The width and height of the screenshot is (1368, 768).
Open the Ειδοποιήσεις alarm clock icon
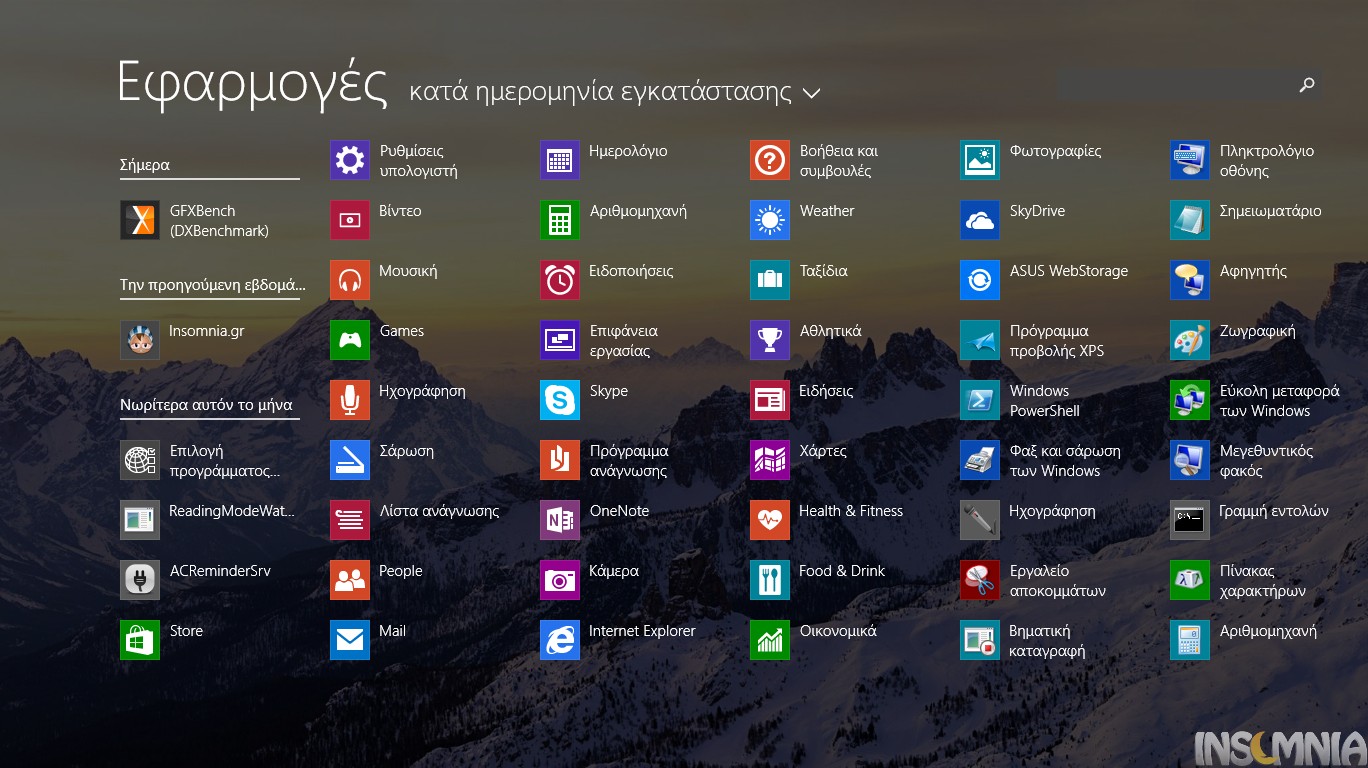click(x=560, y=280)
